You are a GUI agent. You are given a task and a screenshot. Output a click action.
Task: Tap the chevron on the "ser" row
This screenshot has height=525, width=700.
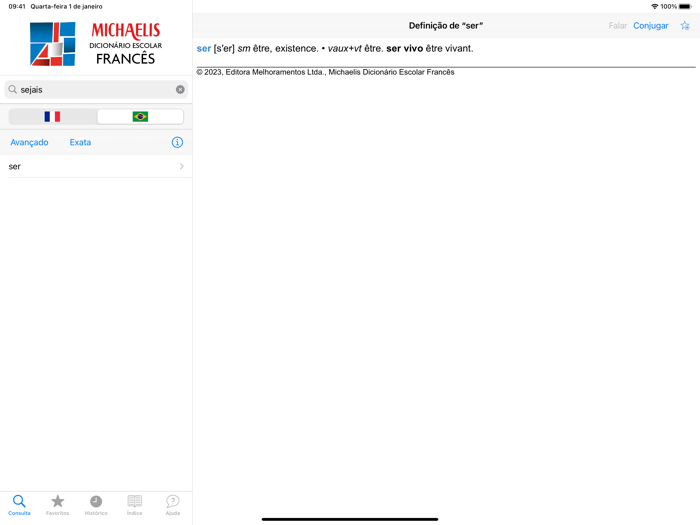(x=182, y=167)
